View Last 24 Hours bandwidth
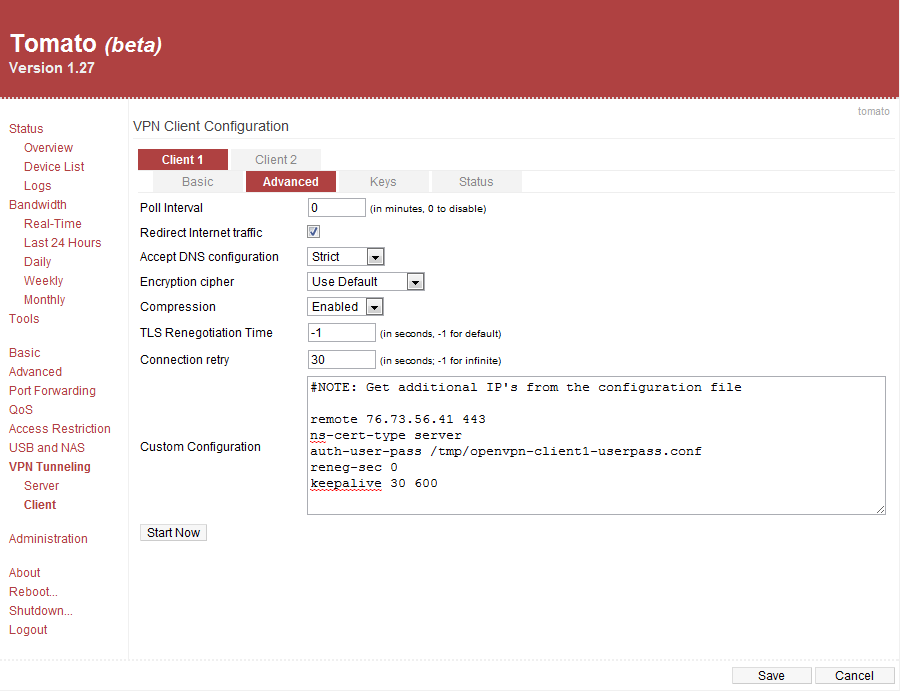Viewport: 900px width, 691px height. pos(62,243)
